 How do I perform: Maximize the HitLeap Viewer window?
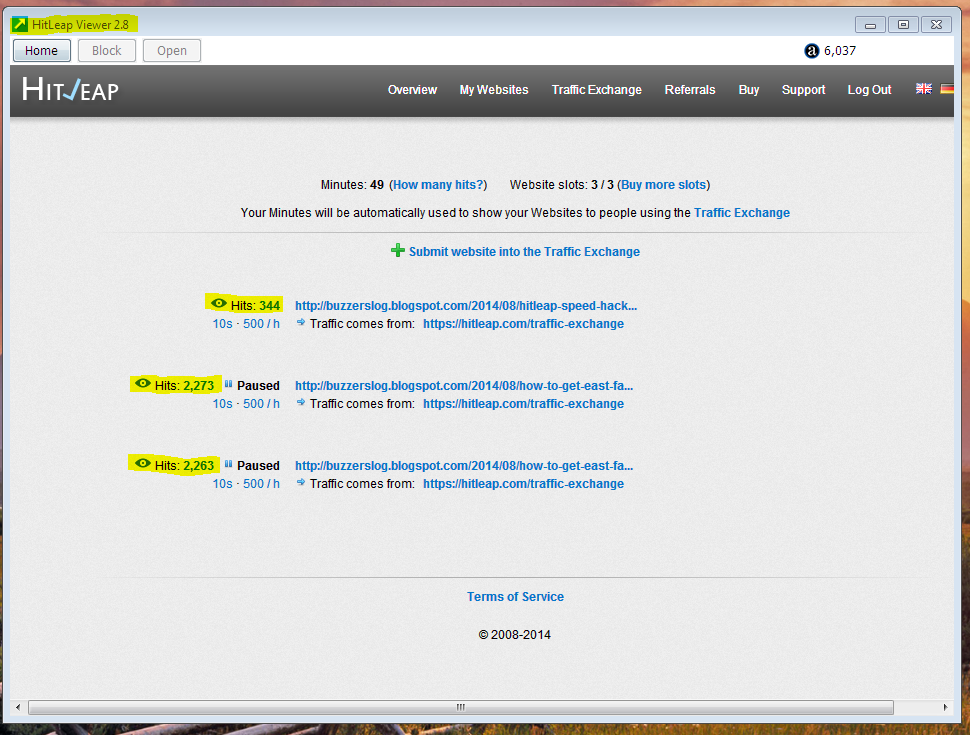[903, 25]
